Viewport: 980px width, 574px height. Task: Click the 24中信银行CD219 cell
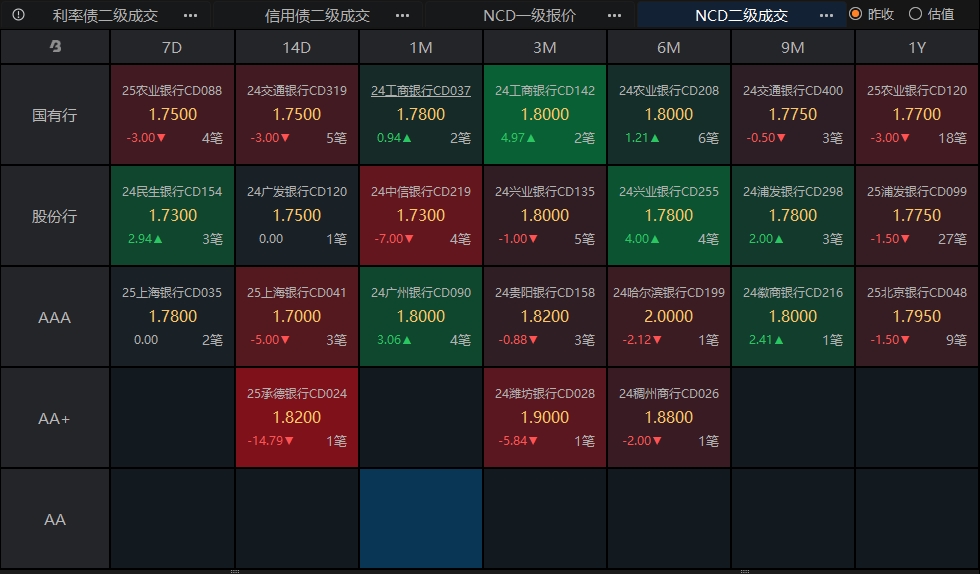tap(421, 216)
